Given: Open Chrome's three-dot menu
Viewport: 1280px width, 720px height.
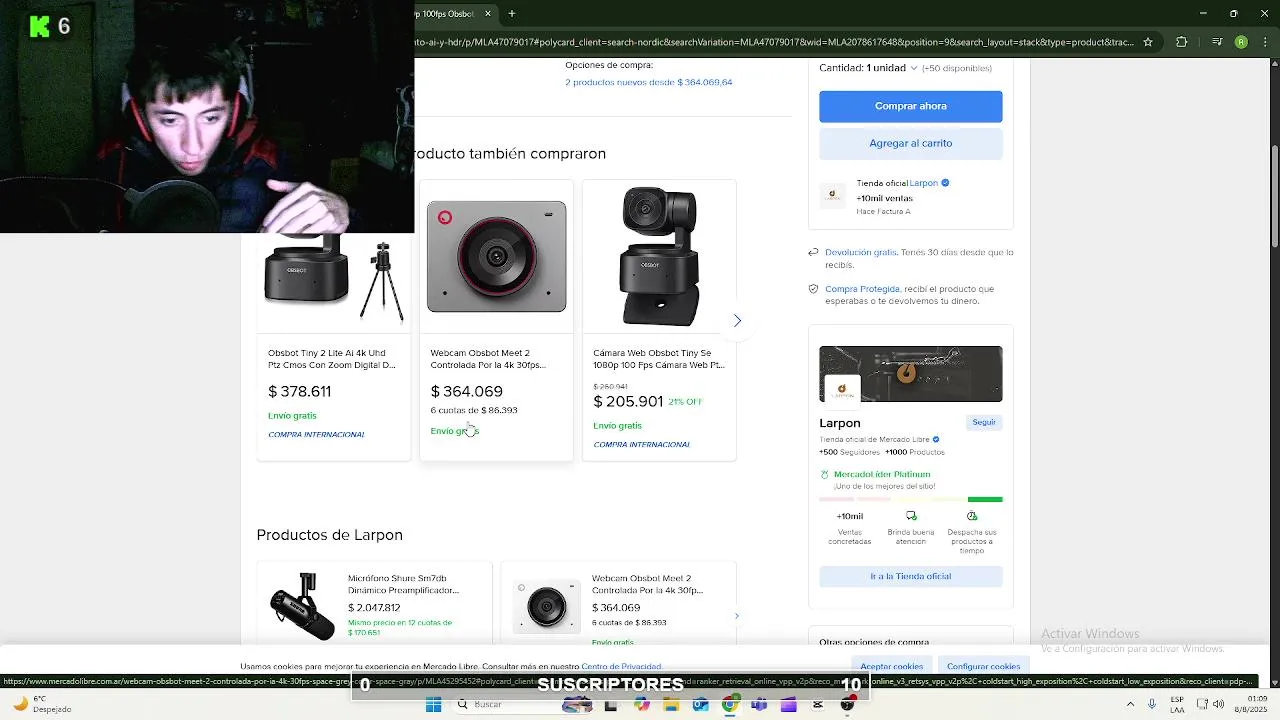Looking at the screenshot, I should tap(1265, 42).
